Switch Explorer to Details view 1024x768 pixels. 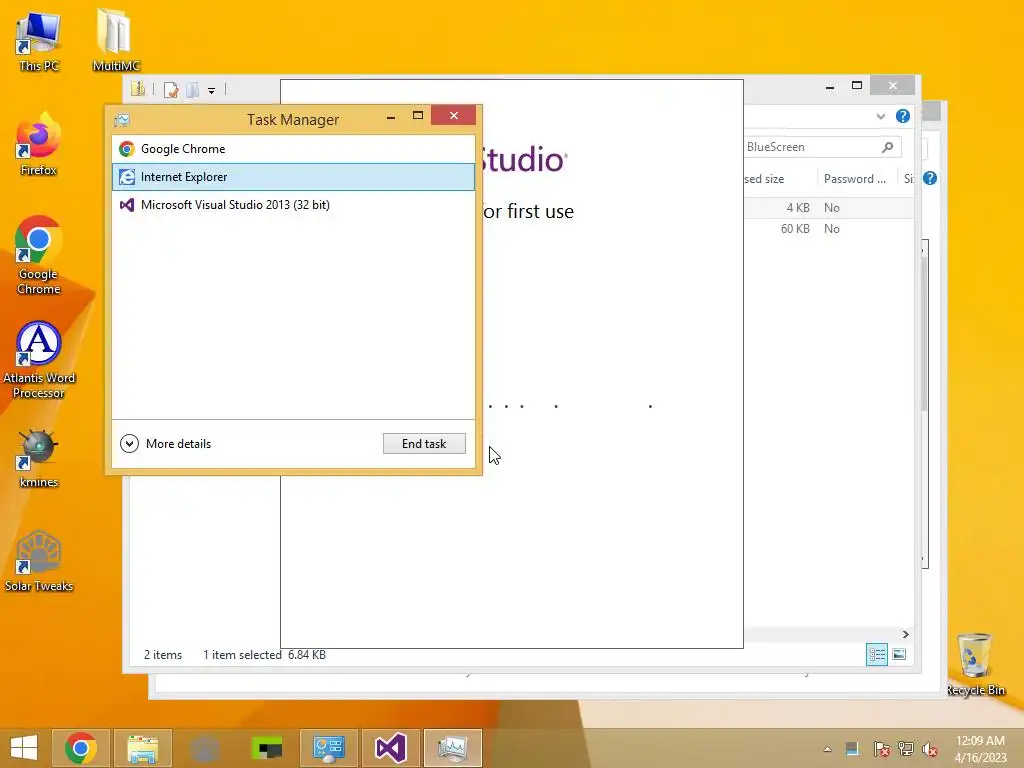point(876,654)
